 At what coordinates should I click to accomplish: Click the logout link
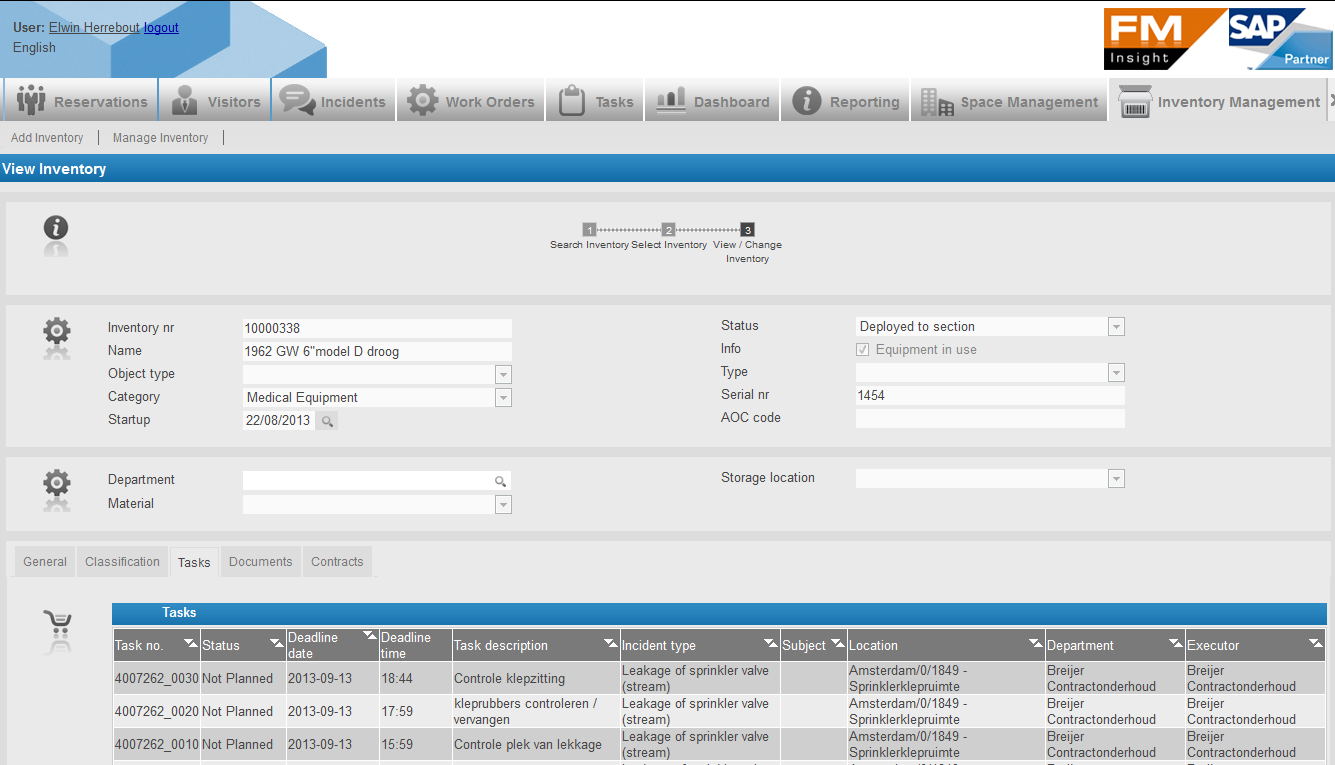(x=161, y=28)
